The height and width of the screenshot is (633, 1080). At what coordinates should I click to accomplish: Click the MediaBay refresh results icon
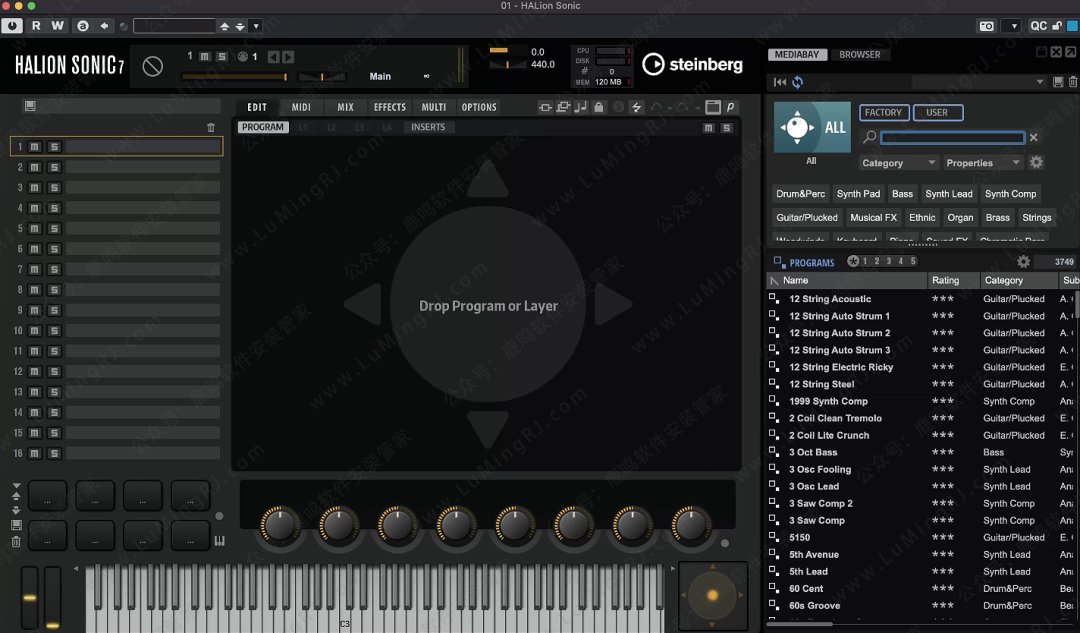[797, 82]
